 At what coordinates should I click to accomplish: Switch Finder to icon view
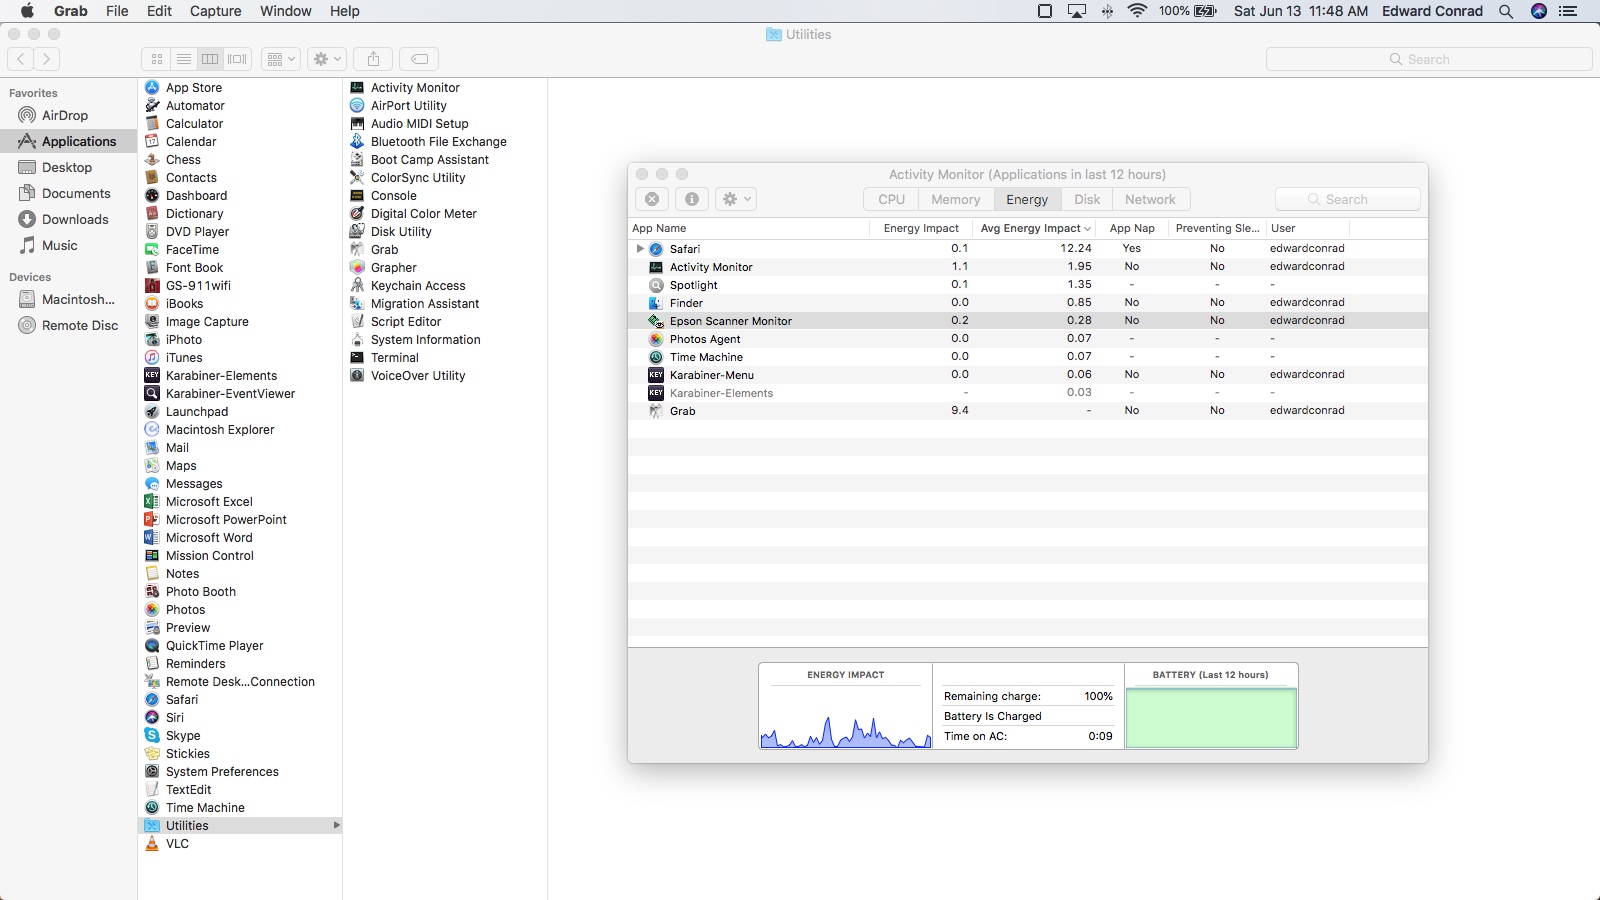(156, 59)
